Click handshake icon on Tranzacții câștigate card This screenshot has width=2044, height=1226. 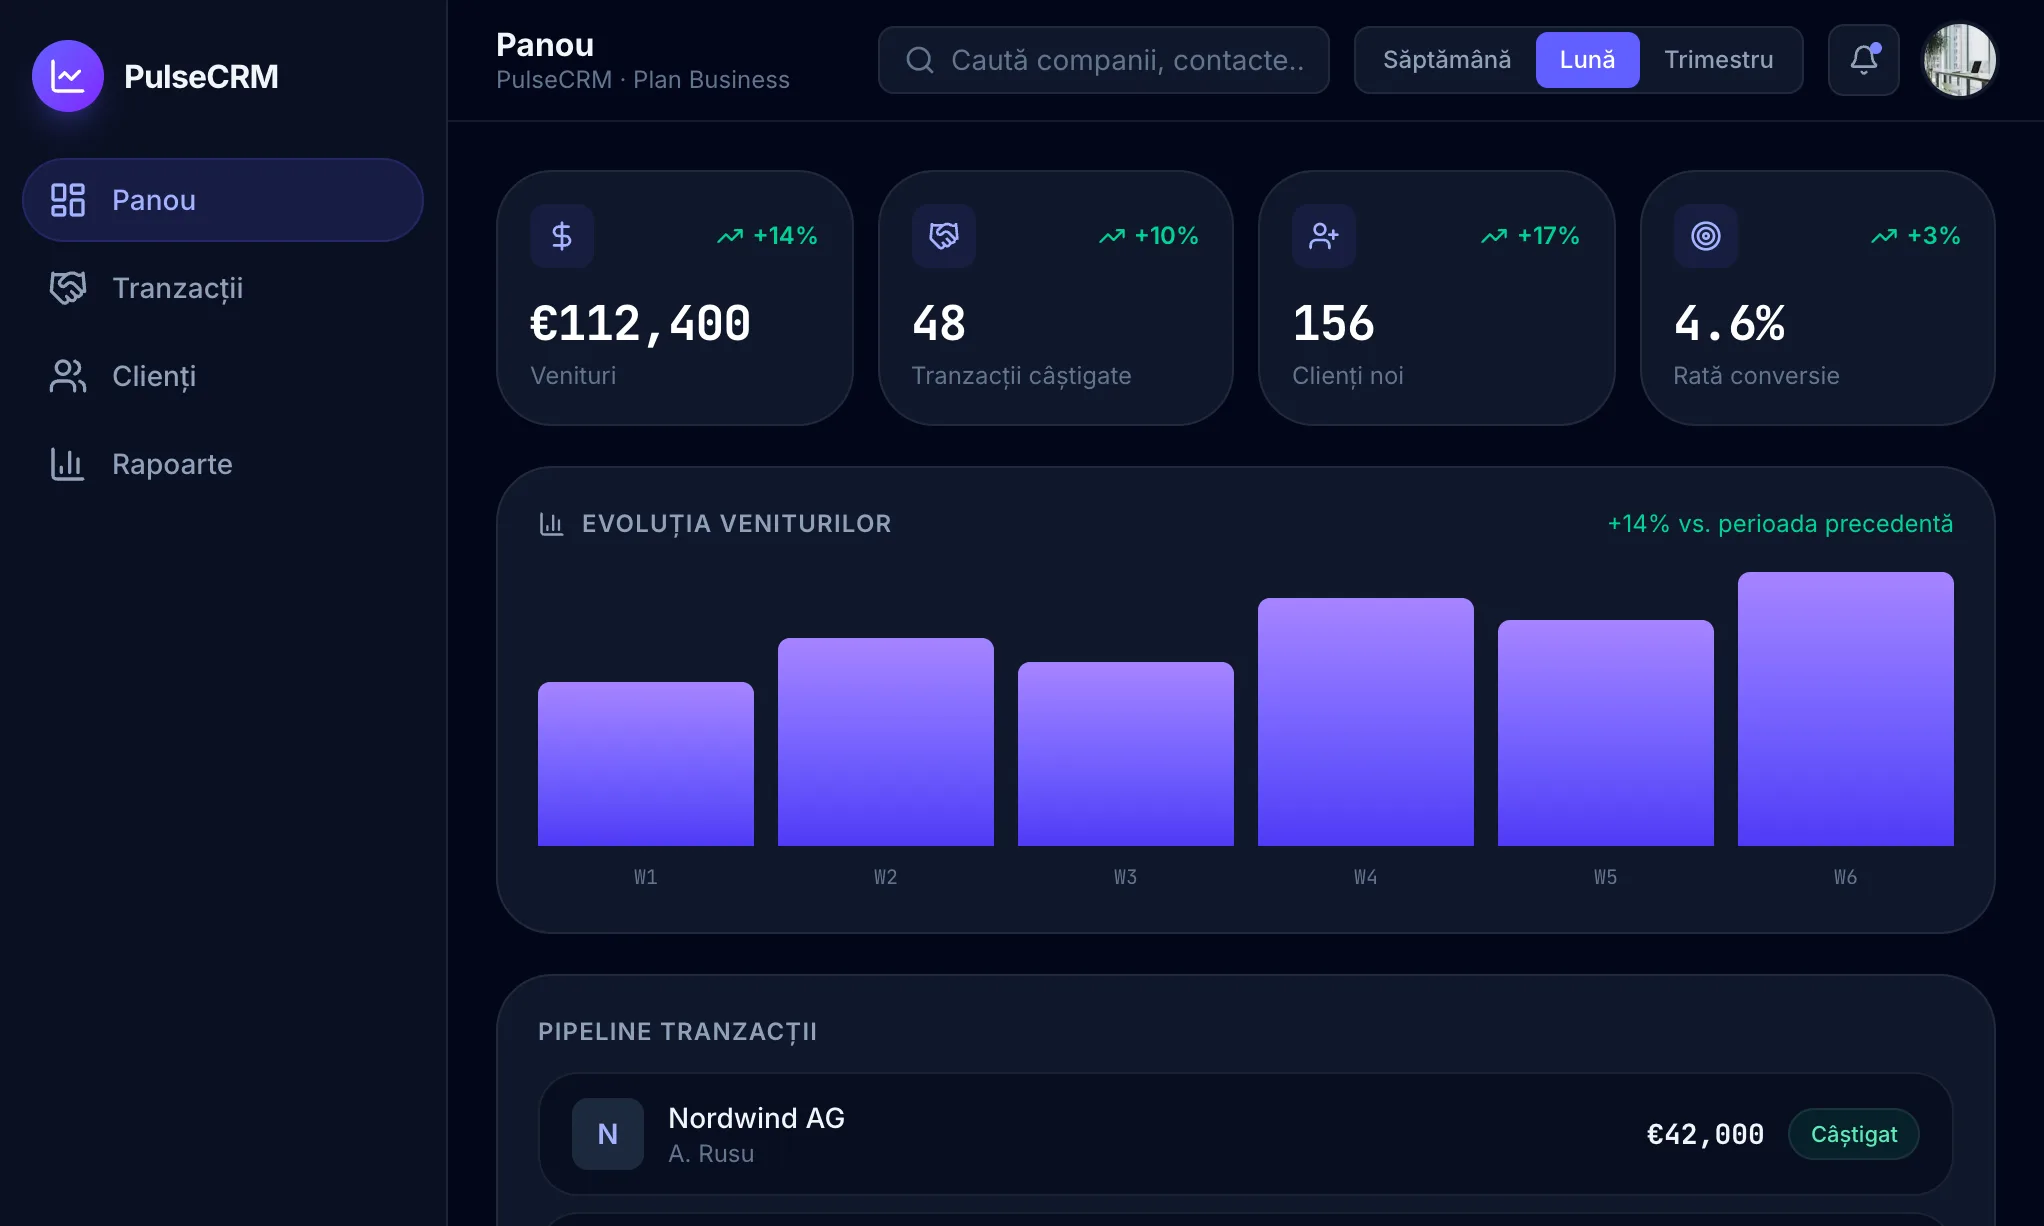pyautogui.click(x=944, y=236)
